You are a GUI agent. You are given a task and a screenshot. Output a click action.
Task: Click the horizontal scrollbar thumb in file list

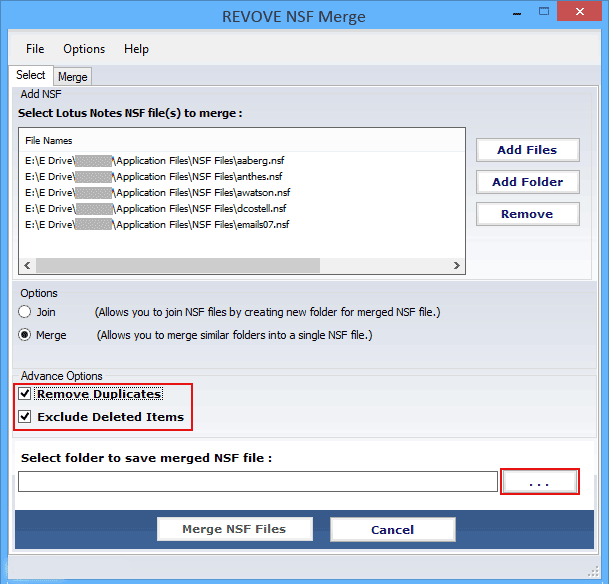pyautogui.click(x=178, y=266)
